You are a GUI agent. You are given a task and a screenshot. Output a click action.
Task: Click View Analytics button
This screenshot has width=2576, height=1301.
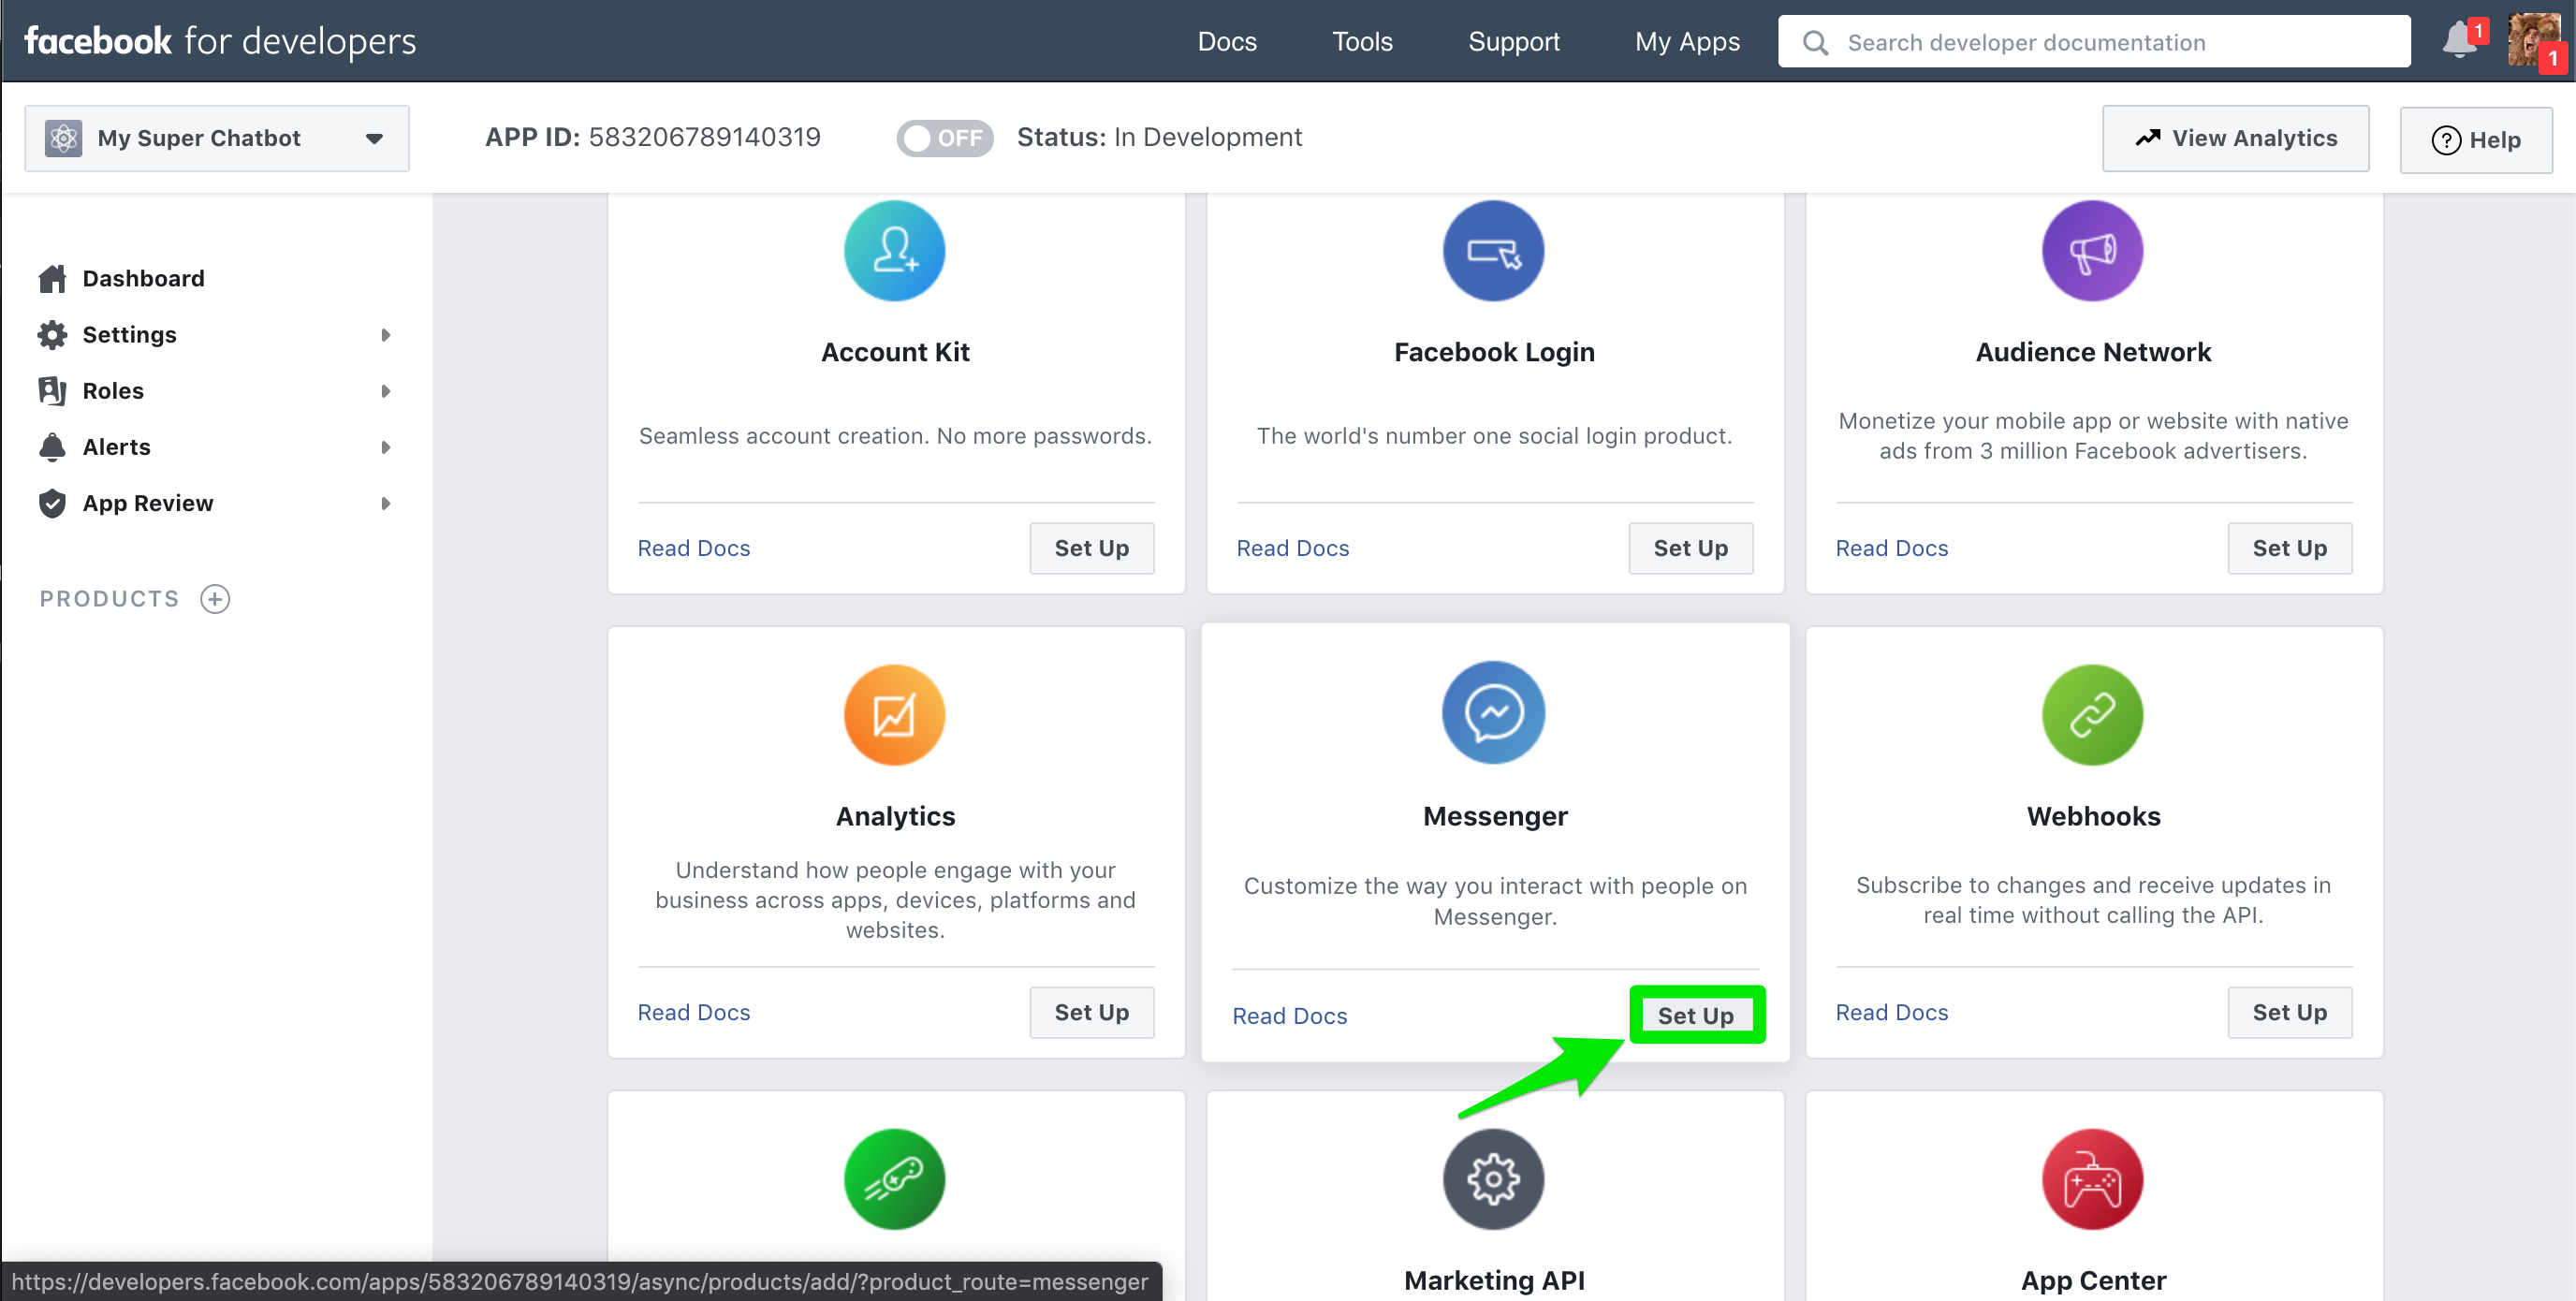click(x=2235, y=138)
